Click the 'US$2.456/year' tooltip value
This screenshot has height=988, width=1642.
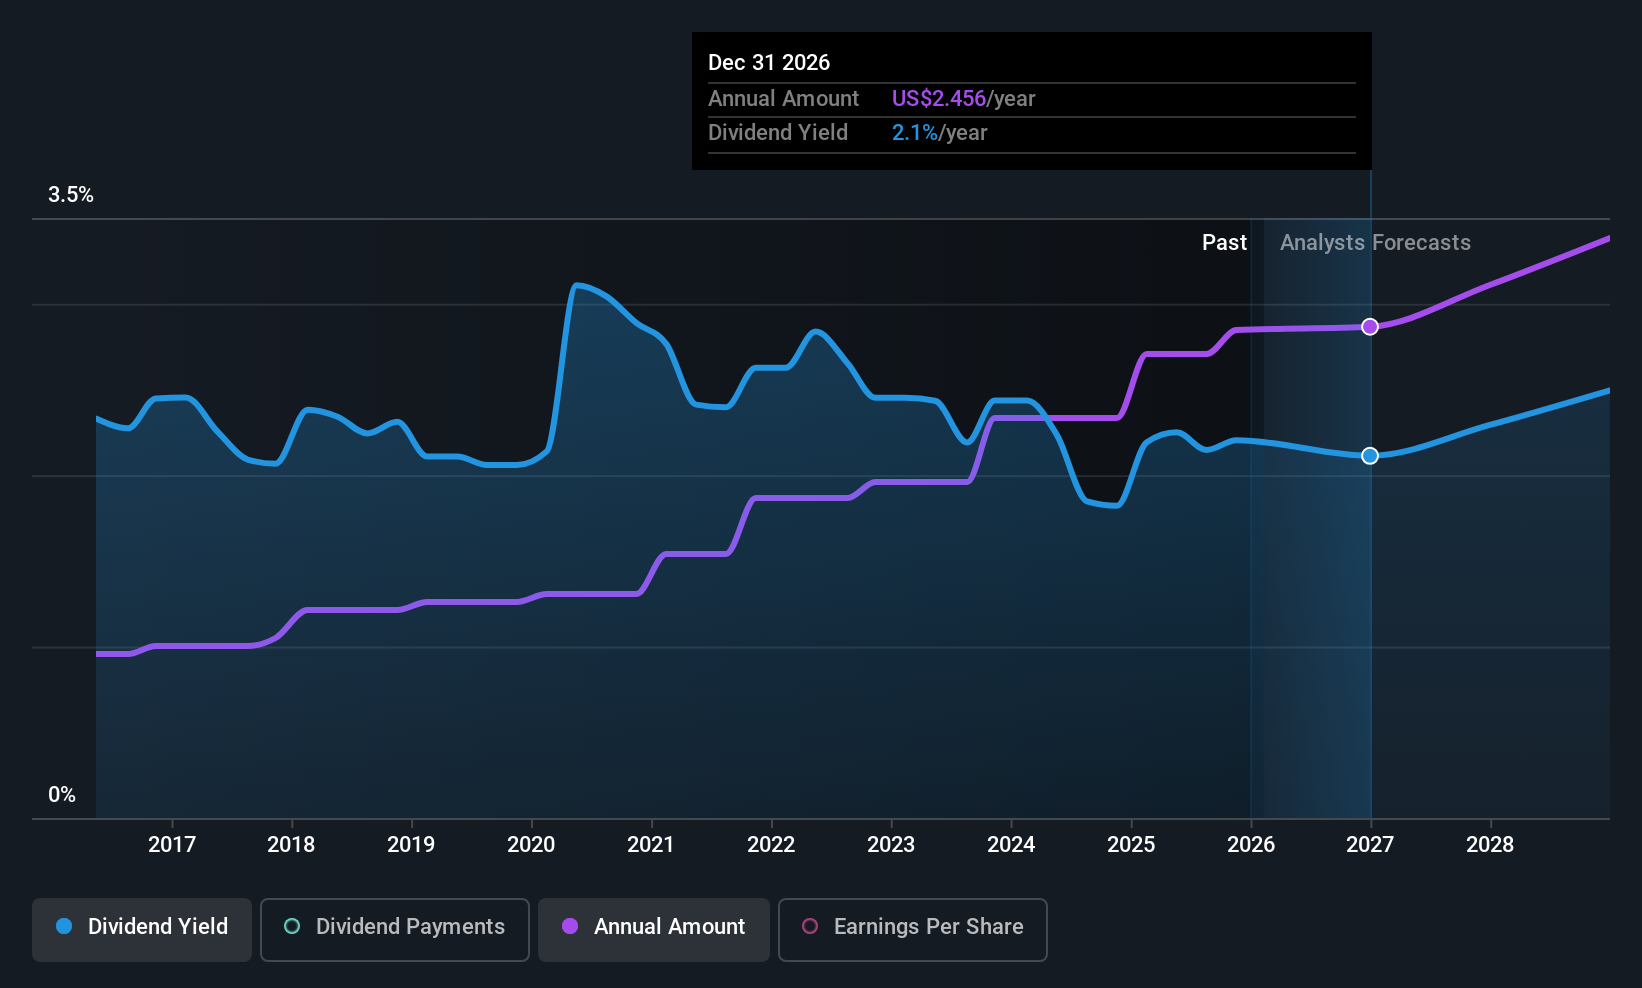coord(963,99)
